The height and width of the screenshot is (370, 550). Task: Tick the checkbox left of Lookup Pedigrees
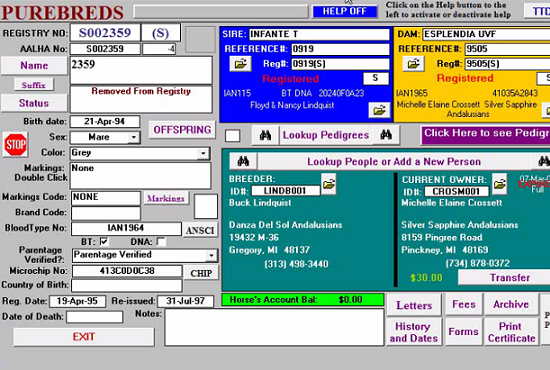[233, 136]
